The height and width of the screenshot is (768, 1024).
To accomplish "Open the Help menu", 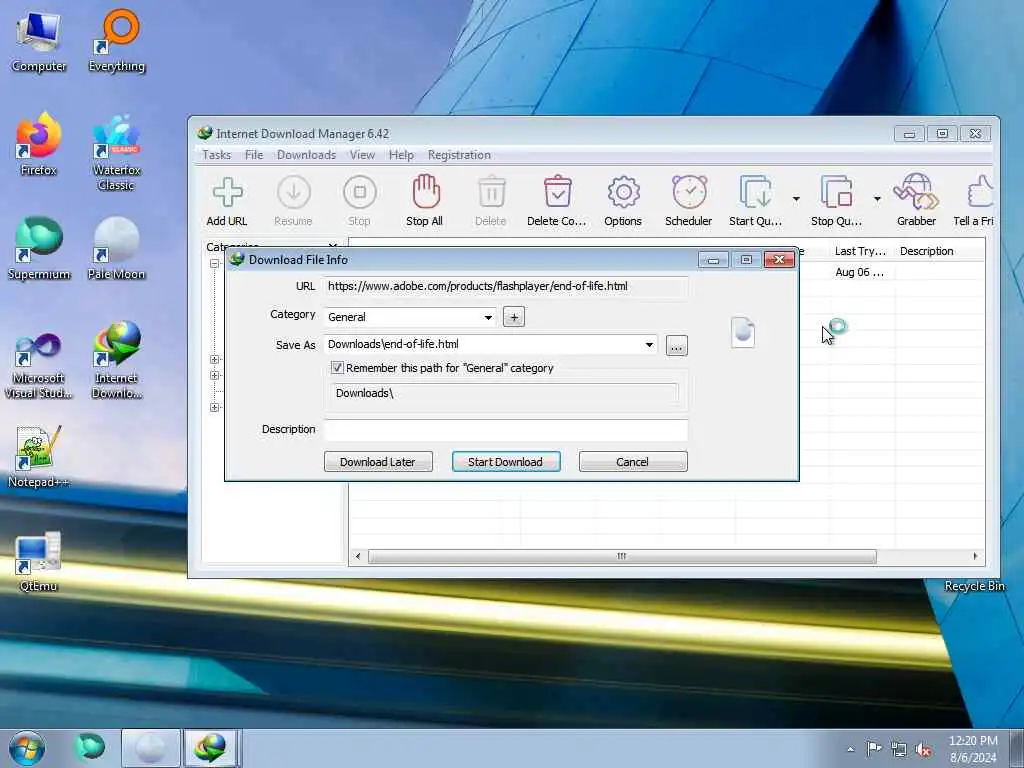I will coord(401,155).
